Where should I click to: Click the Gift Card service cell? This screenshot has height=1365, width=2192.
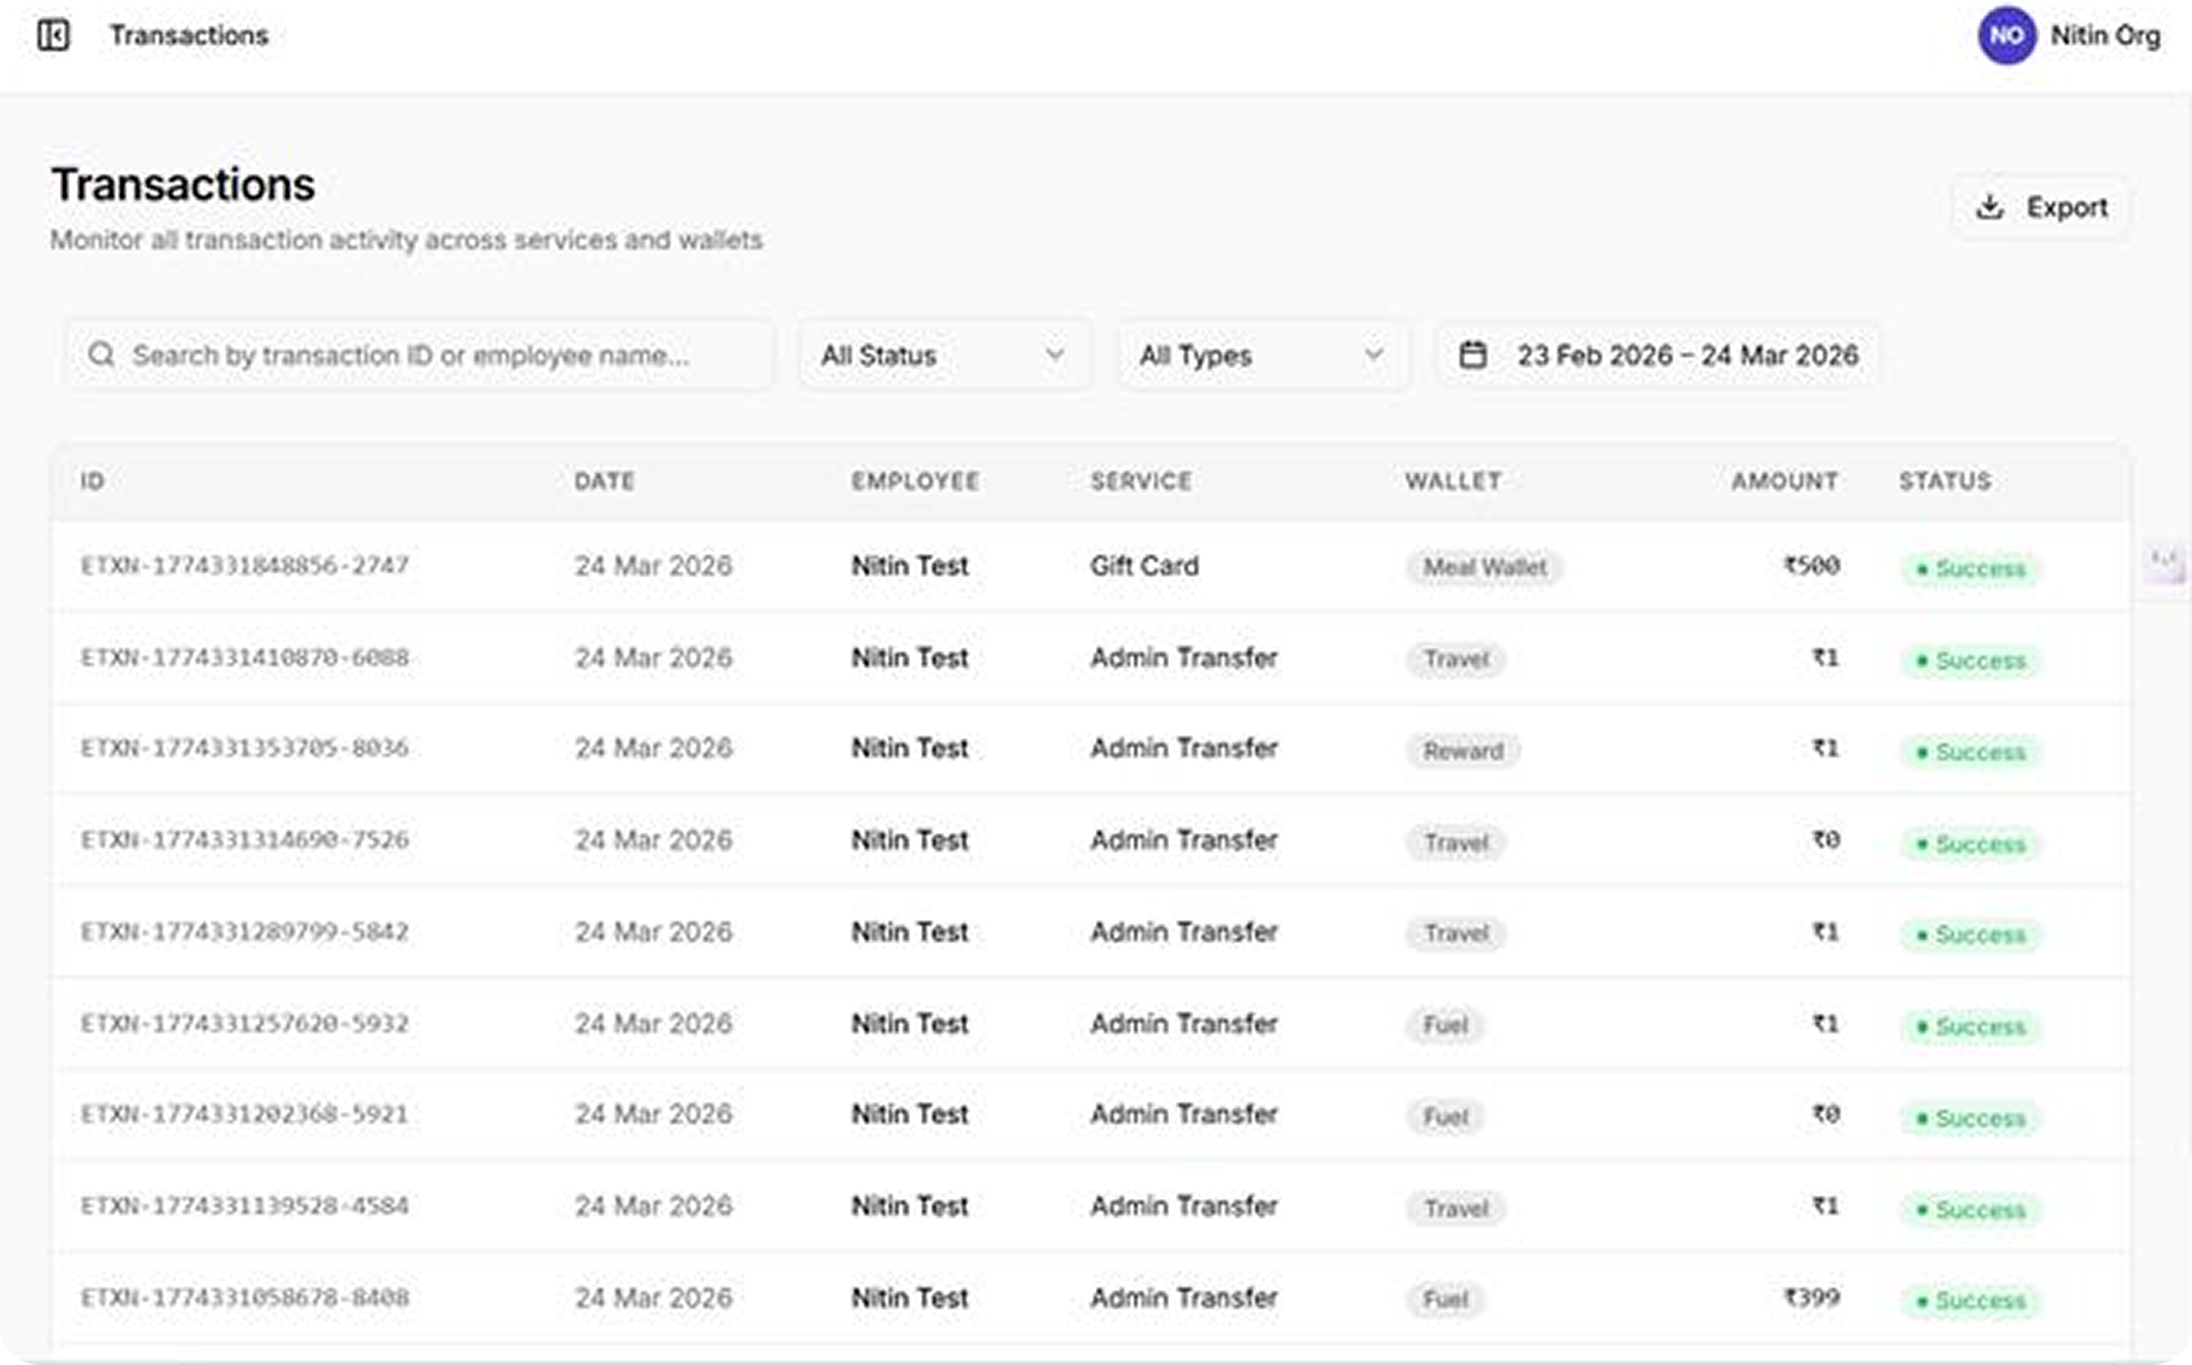pyautogui.click(x=1144, y=566)
